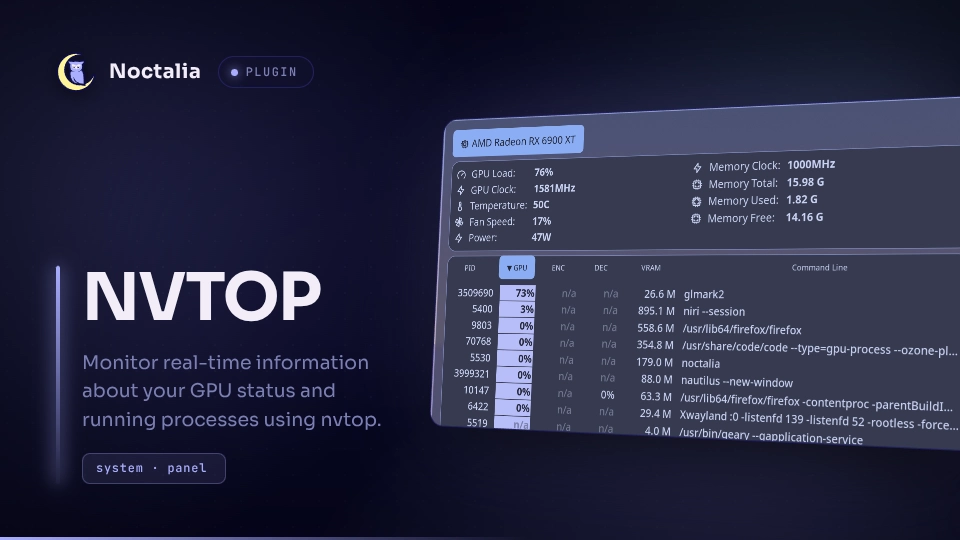This screenshot has width=960, height=540.
Task: Click PID 3509690
Action: (x=475, y=293)
